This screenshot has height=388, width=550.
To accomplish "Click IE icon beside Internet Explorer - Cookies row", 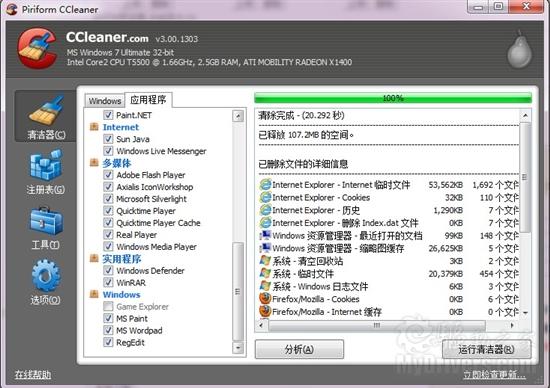I will click(266, 197).
